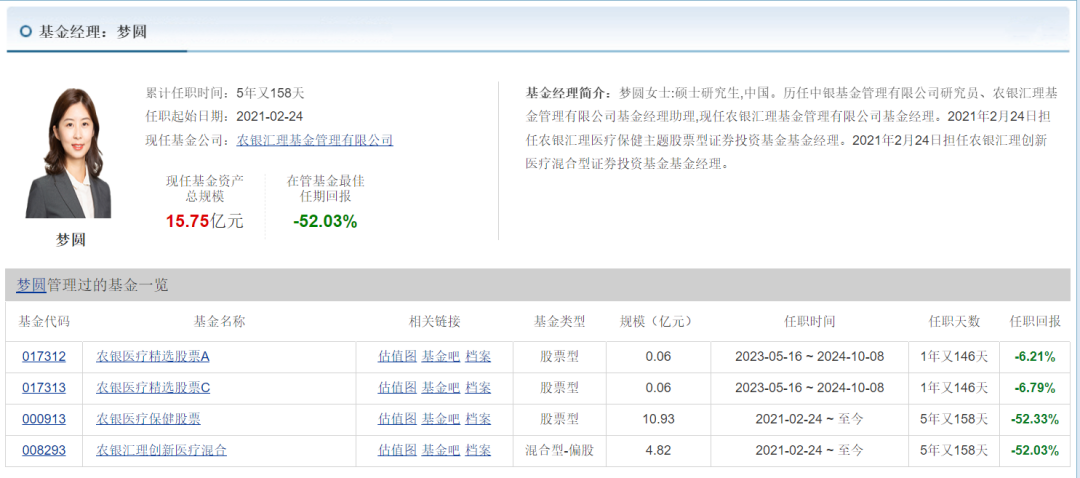Select the -52.33% return value
This screenshot has width=1080, height=478.
(x=1035, y=419)
